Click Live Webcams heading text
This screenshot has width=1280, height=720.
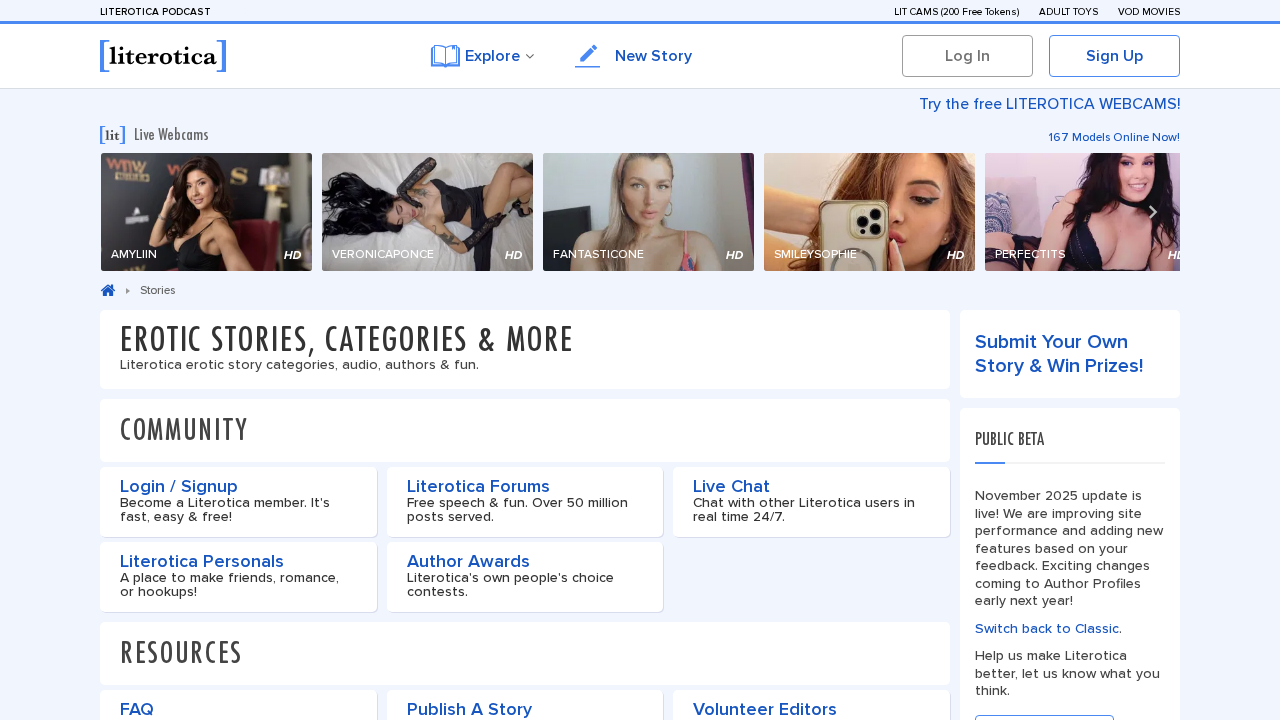(171, 135)
